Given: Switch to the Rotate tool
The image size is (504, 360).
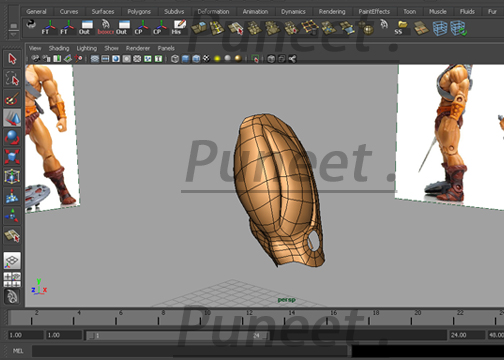Looking at the screenshot, I should coord(12,137).
